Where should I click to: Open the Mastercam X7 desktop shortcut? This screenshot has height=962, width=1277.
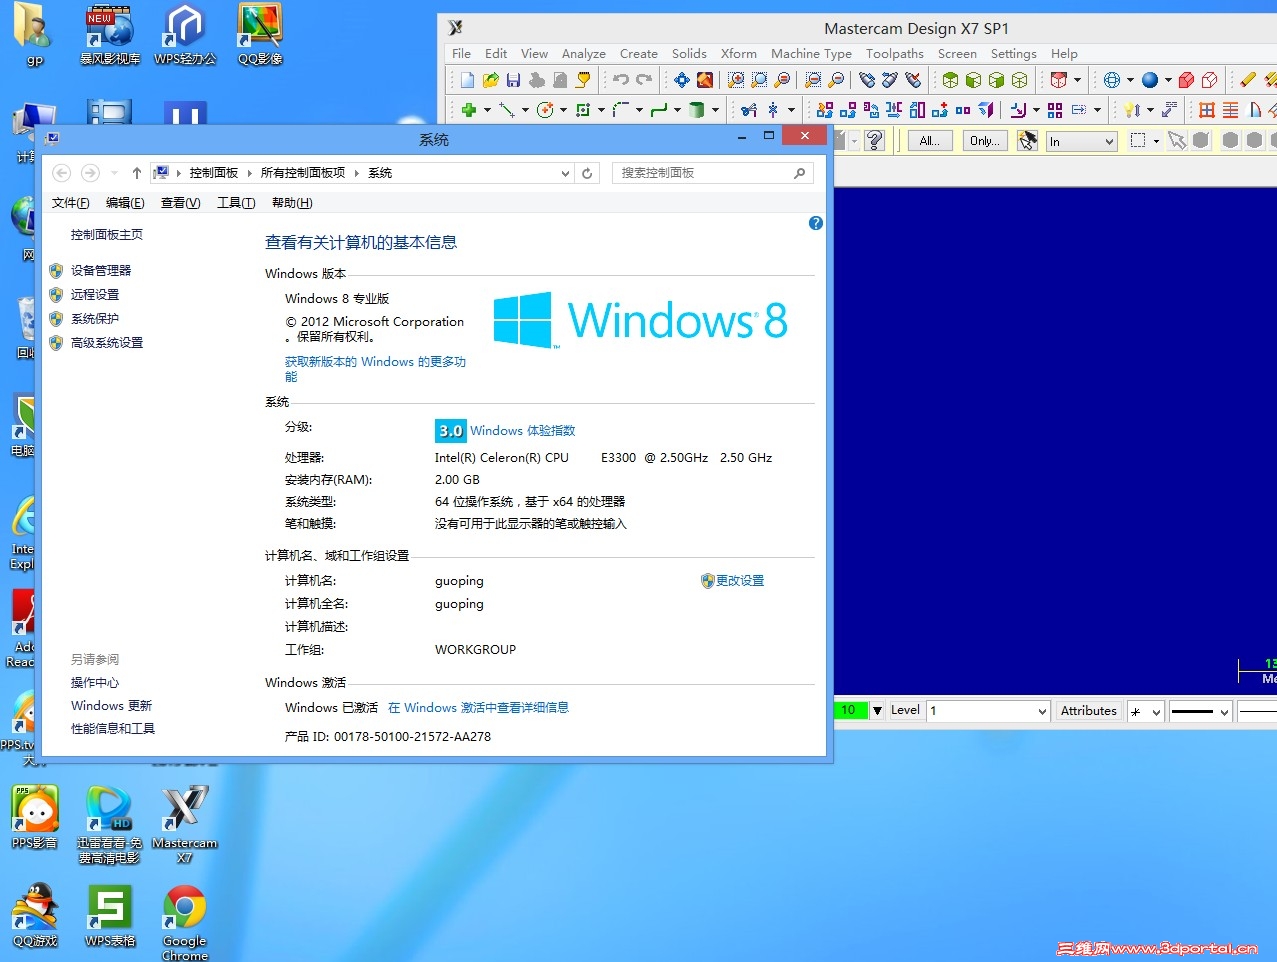[185, 825]
